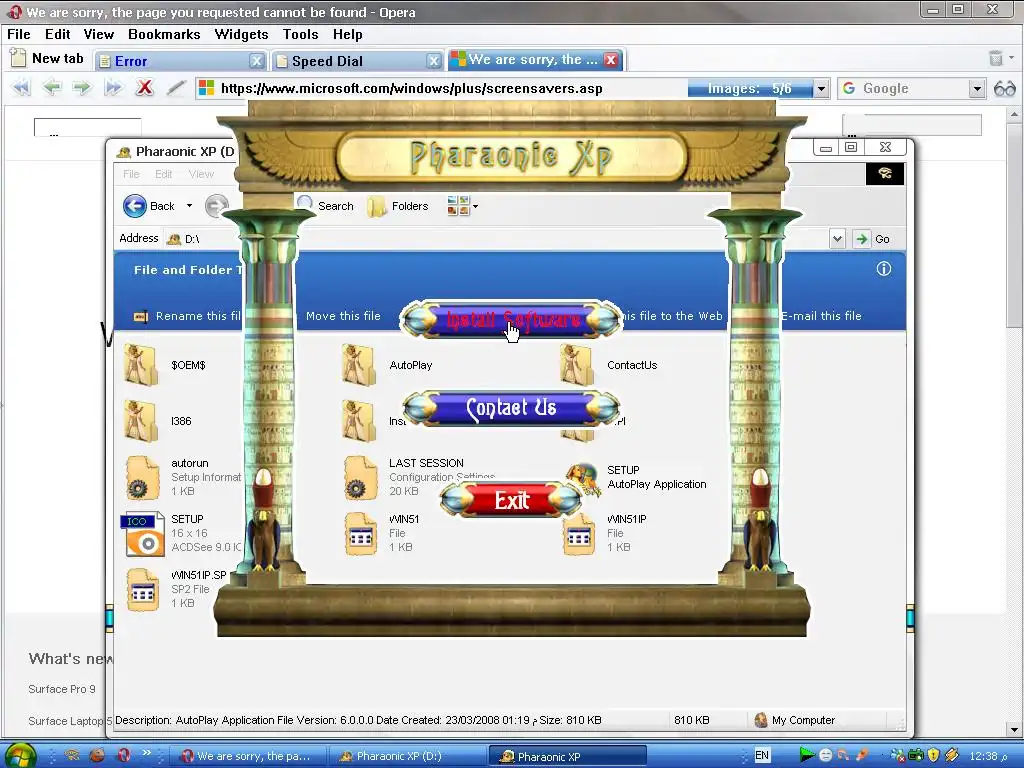Close the Error tab
This screenshot has width=1024, height=768.
click(257, 61)
